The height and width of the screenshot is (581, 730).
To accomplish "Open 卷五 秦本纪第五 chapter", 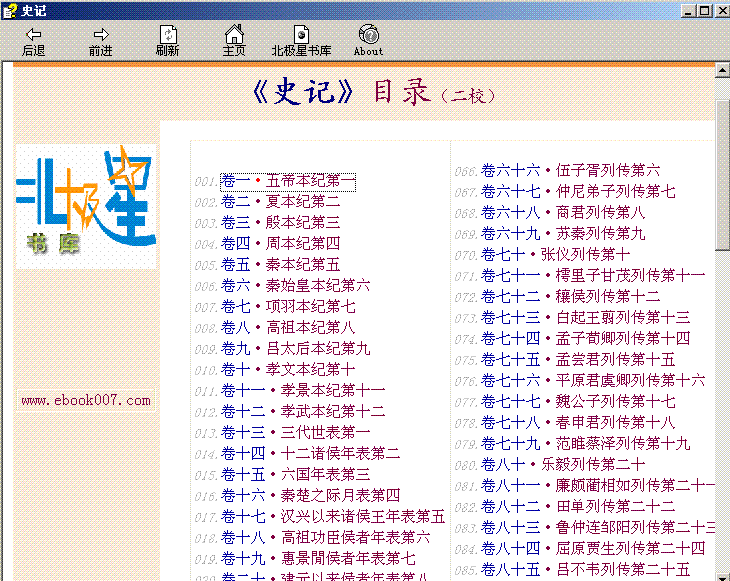I will (x=280, y=264).
